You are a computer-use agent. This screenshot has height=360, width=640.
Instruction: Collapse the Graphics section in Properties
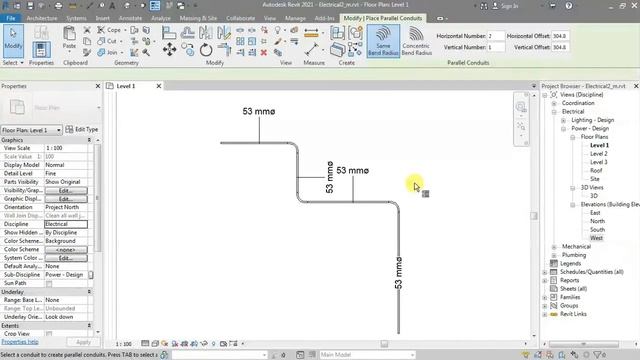click(89, 140)
